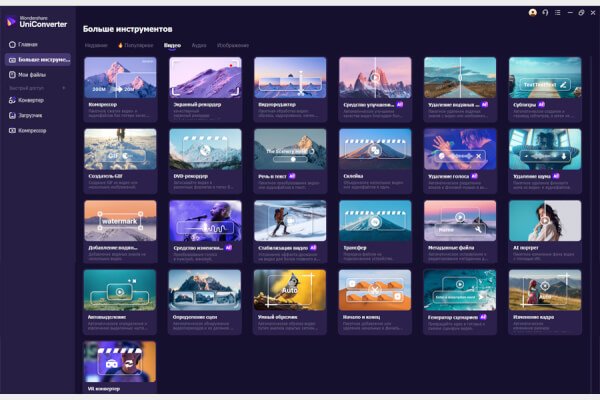Click the Wondershare UniConverter logo
The image size is (600, 400).
(x=37, y=22)
